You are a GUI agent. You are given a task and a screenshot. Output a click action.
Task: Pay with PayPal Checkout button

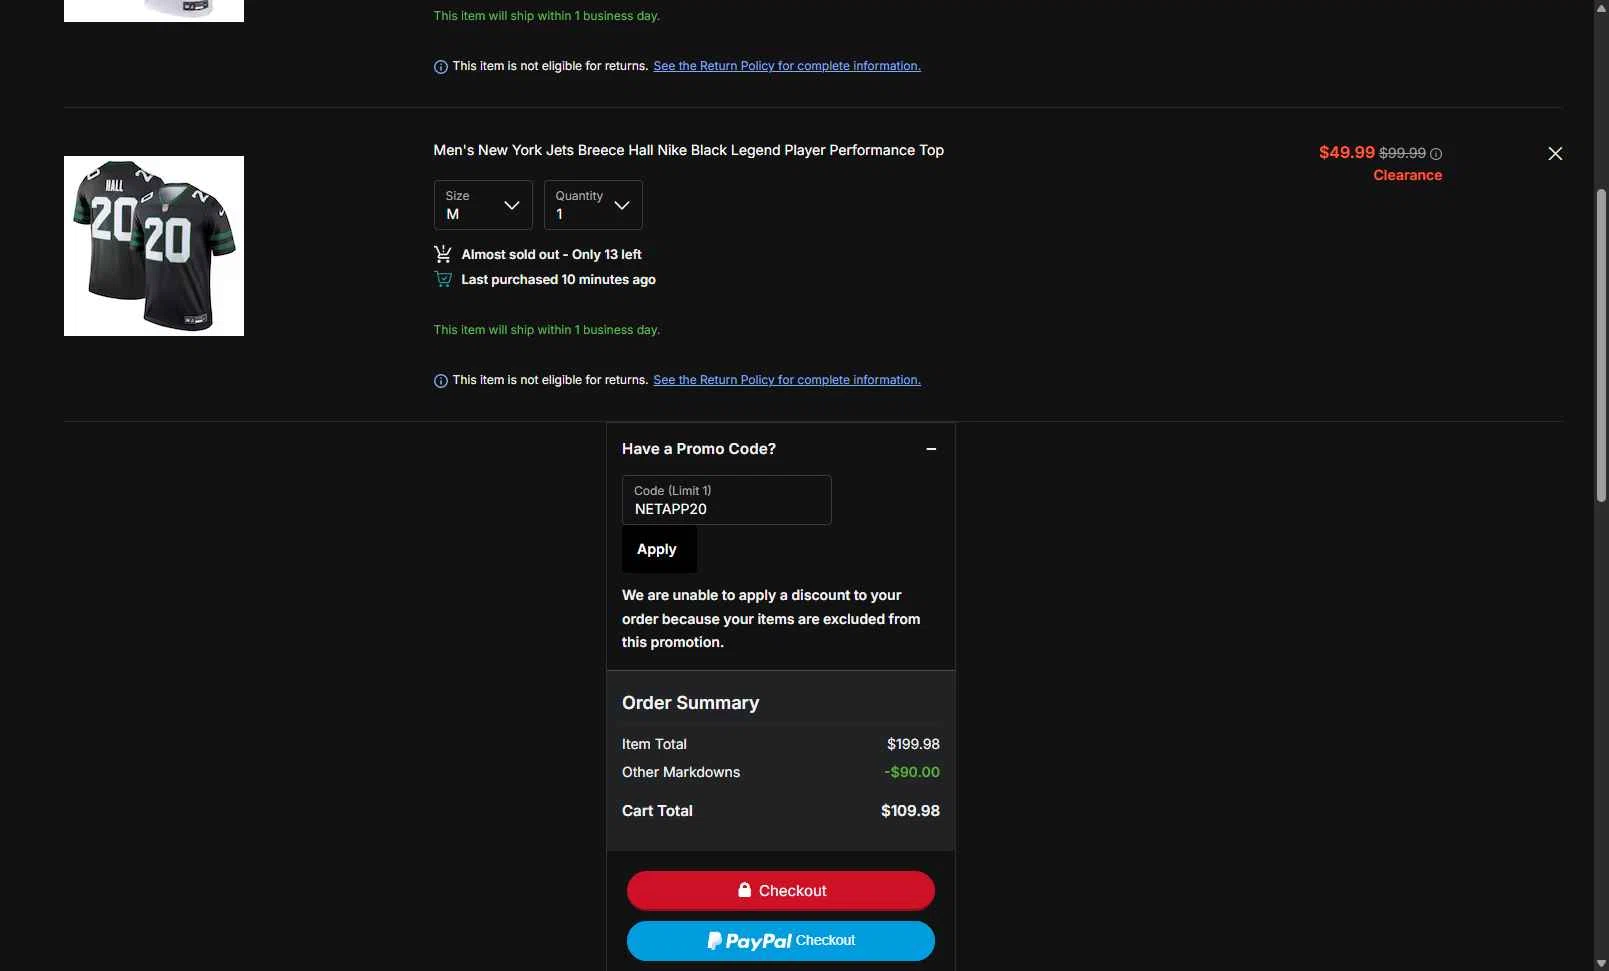(x=781, y=941)
